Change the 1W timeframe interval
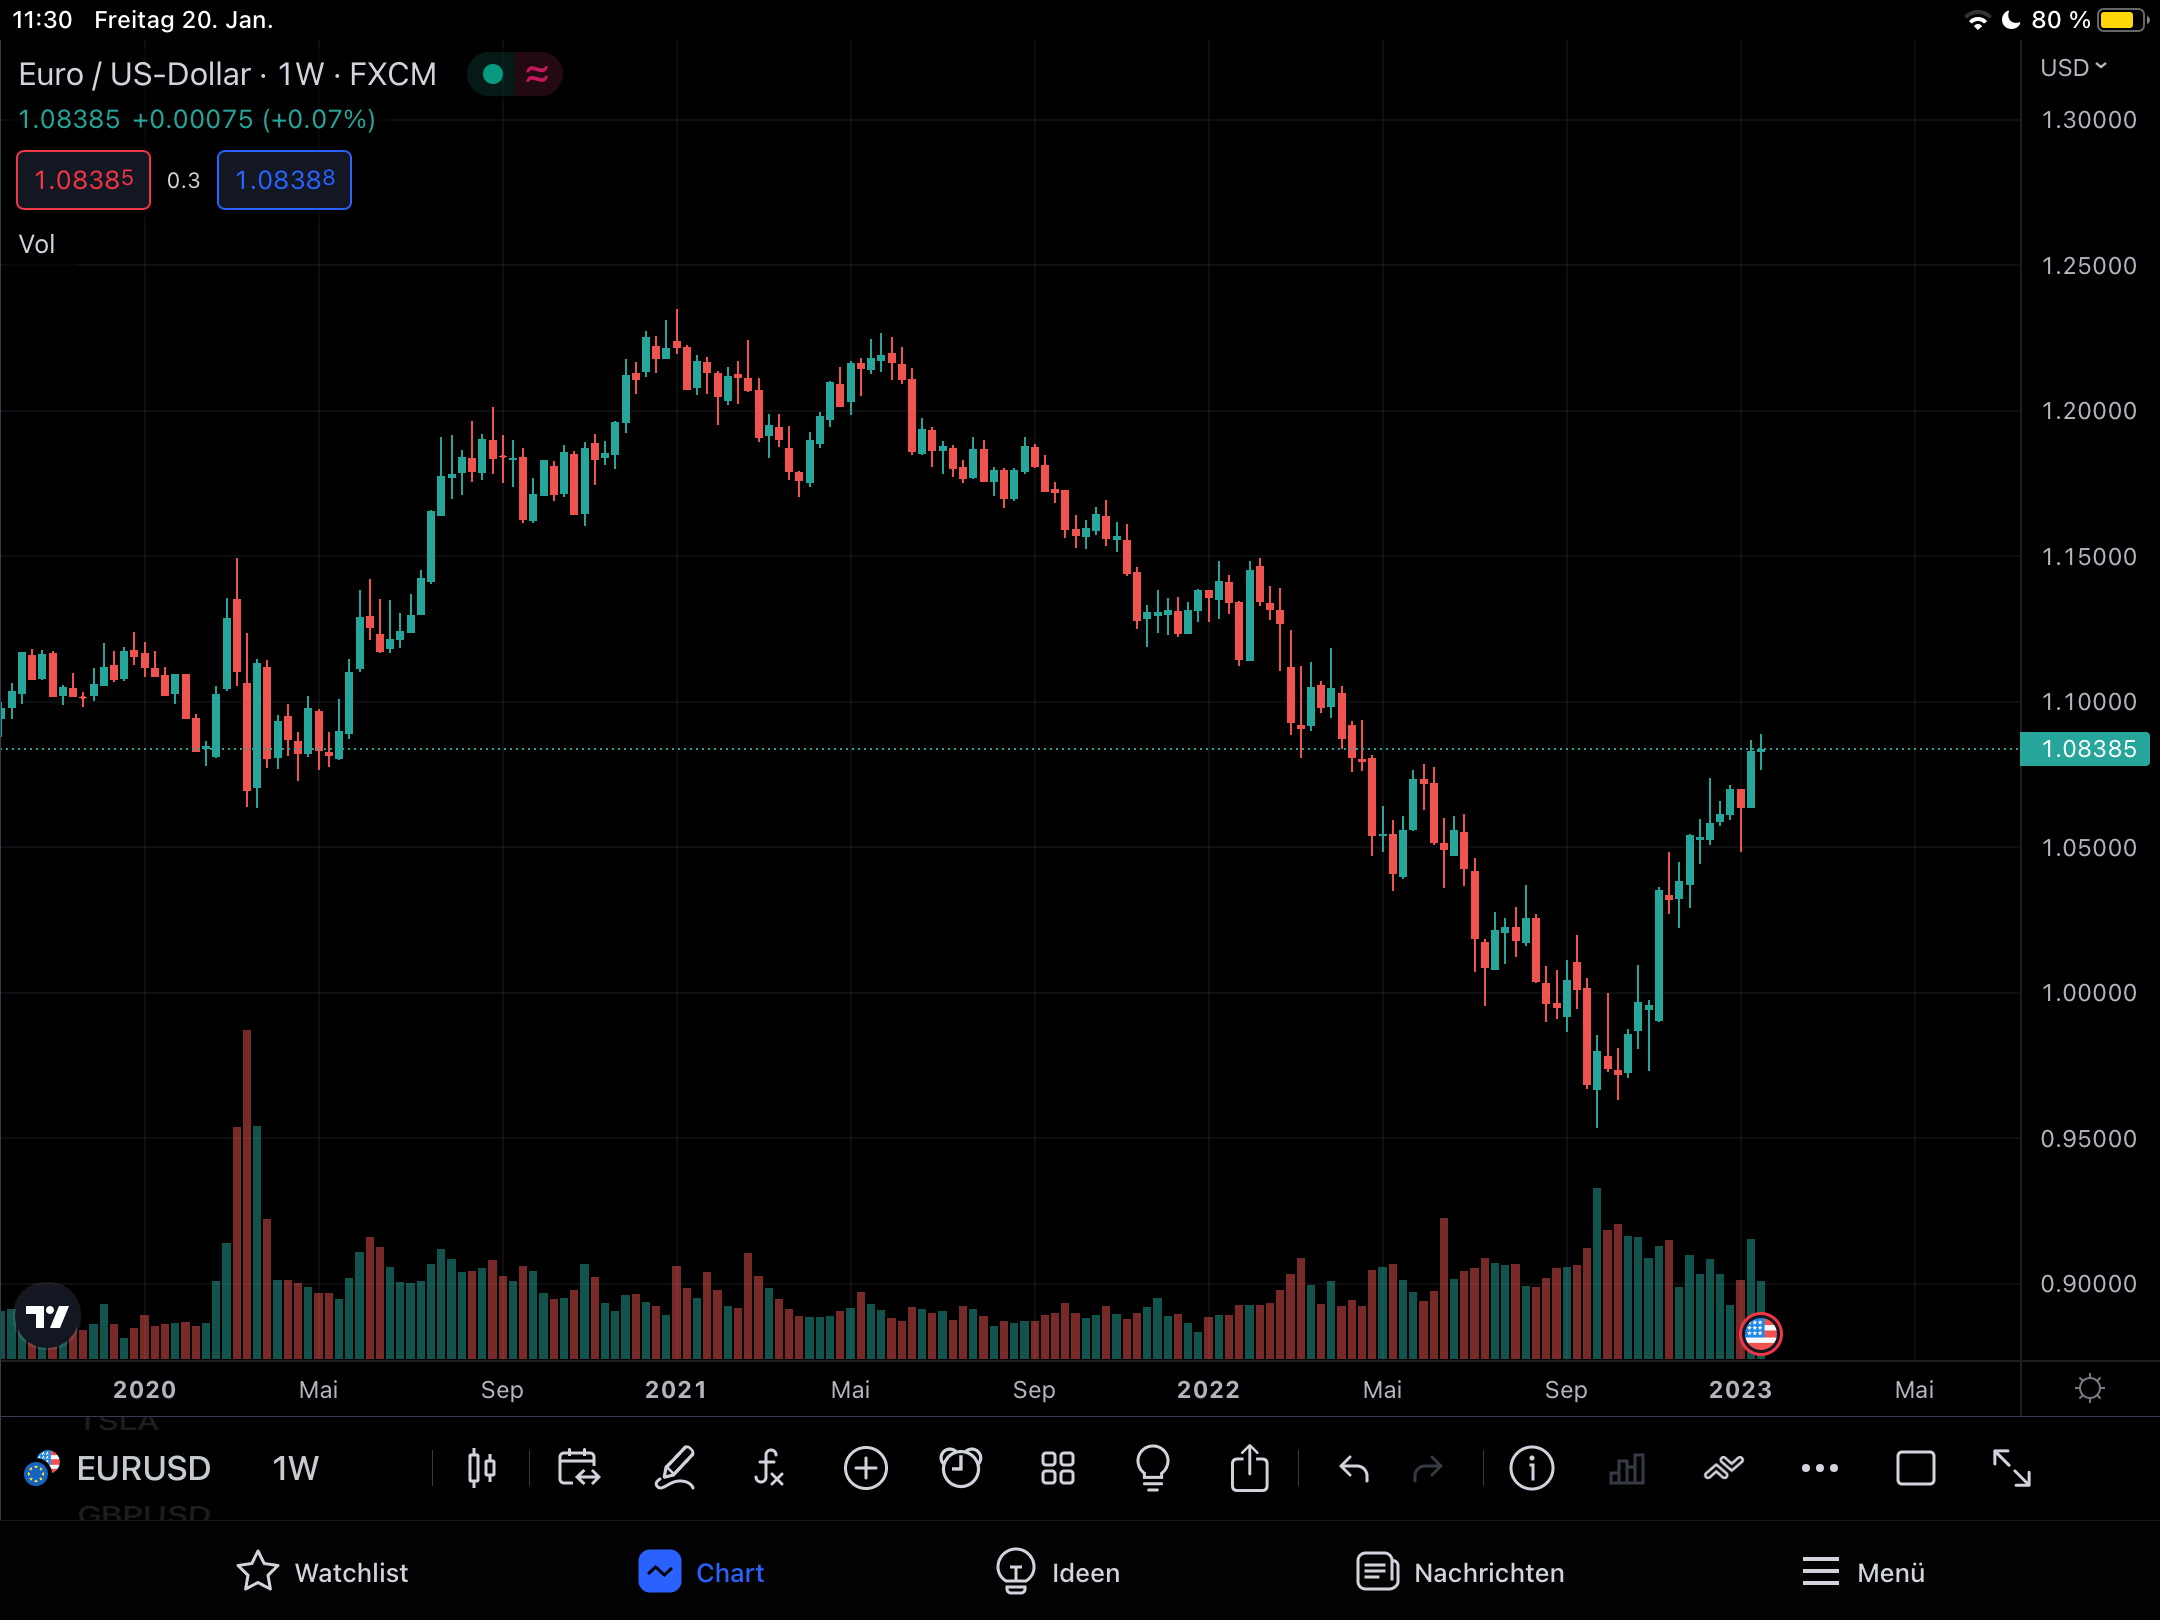Image resolution: width=2160 pixels, height=1620 pixels. [295, 1468]
